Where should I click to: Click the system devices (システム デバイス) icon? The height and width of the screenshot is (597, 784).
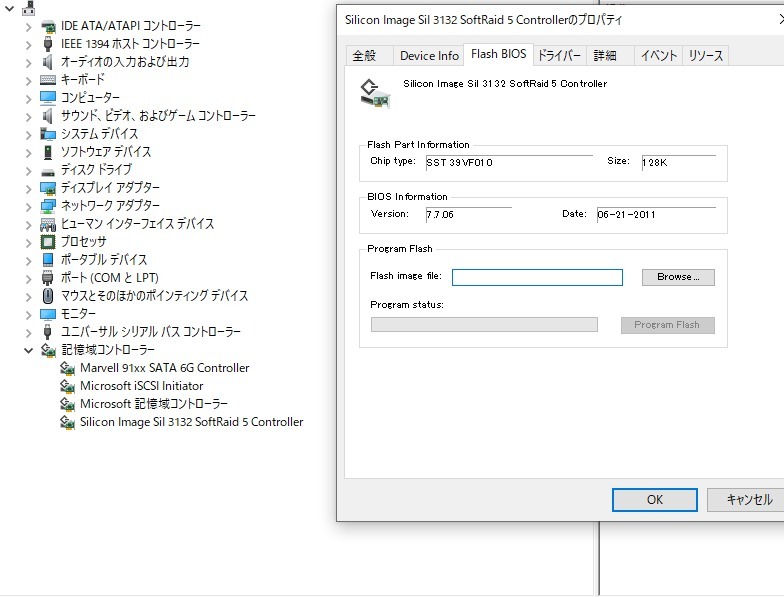click(x=48, y=134)
